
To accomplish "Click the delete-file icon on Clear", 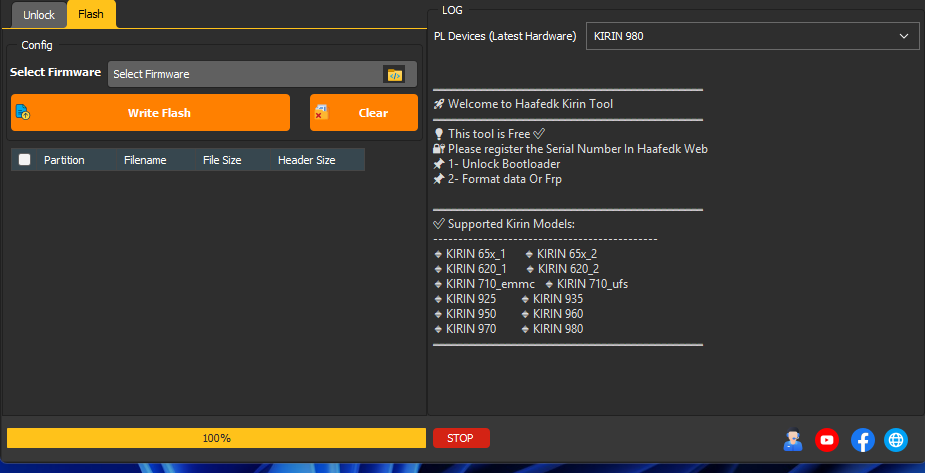I will click(322, 113).
